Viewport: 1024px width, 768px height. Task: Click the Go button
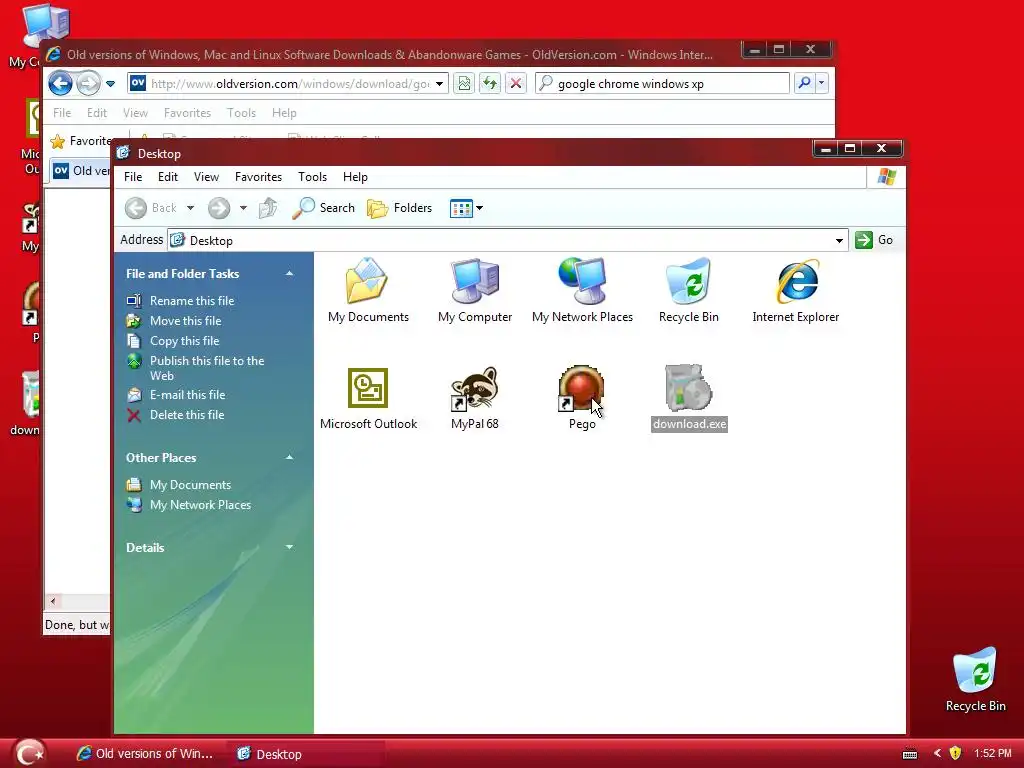874,240
